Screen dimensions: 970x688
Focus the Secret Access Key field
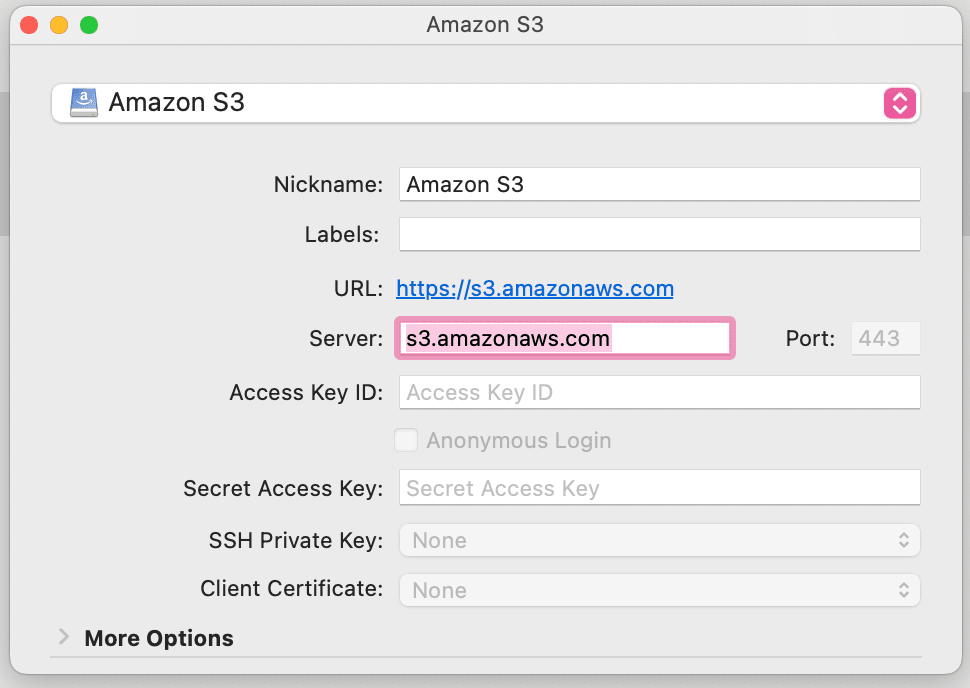[x=659, y=488]
